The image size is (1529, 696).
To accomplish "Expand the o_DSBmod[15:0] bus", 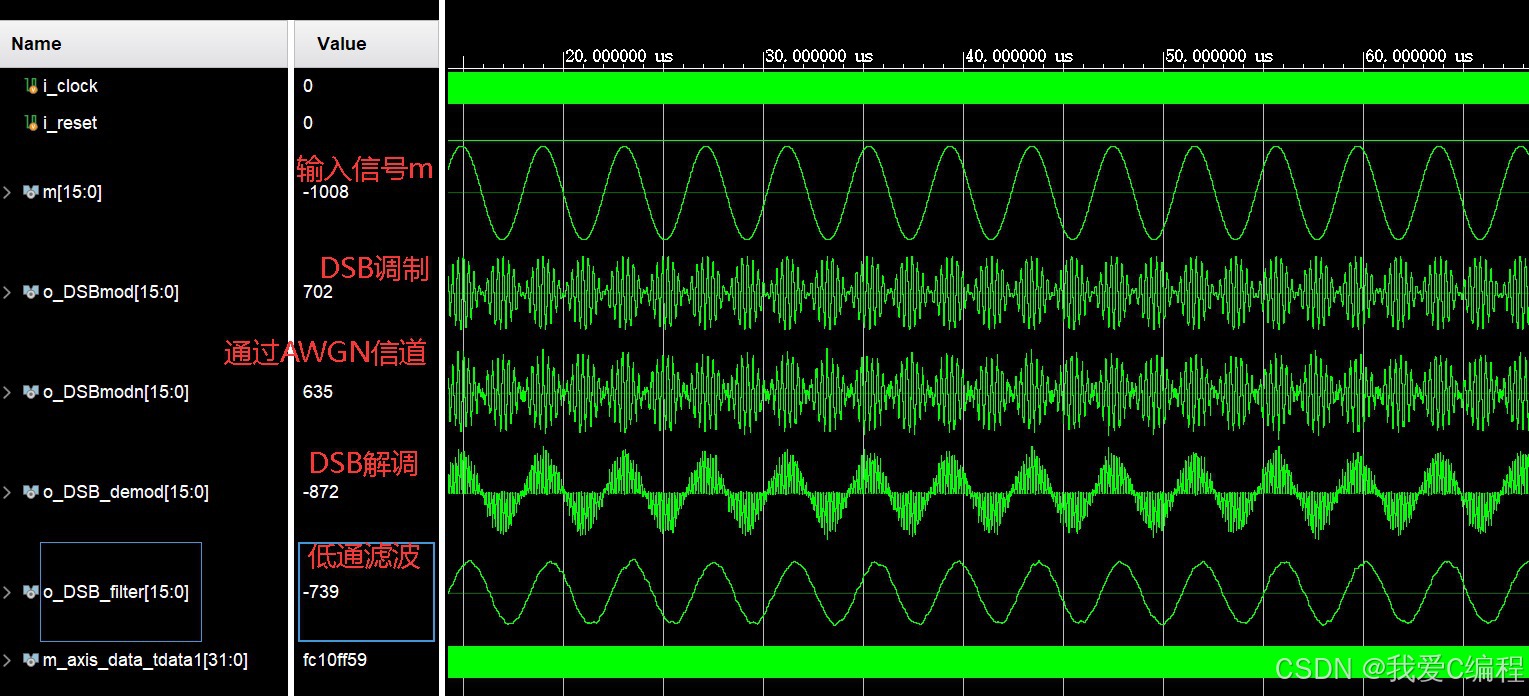I will (x=8, y=292).
